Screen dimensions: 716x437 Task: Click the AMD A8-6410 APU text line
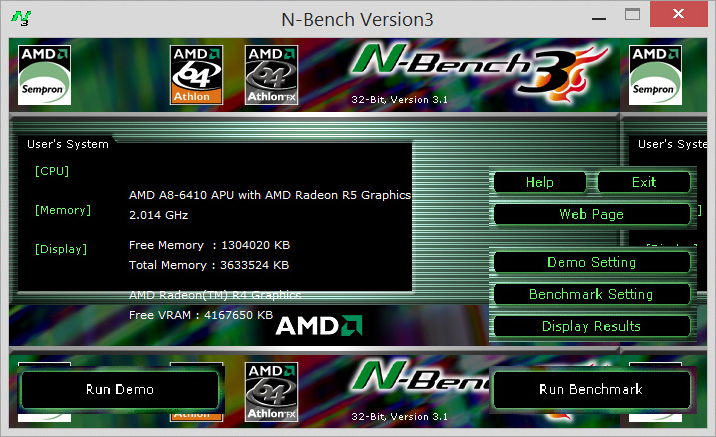pyautogui.click(x=270, y=195)
